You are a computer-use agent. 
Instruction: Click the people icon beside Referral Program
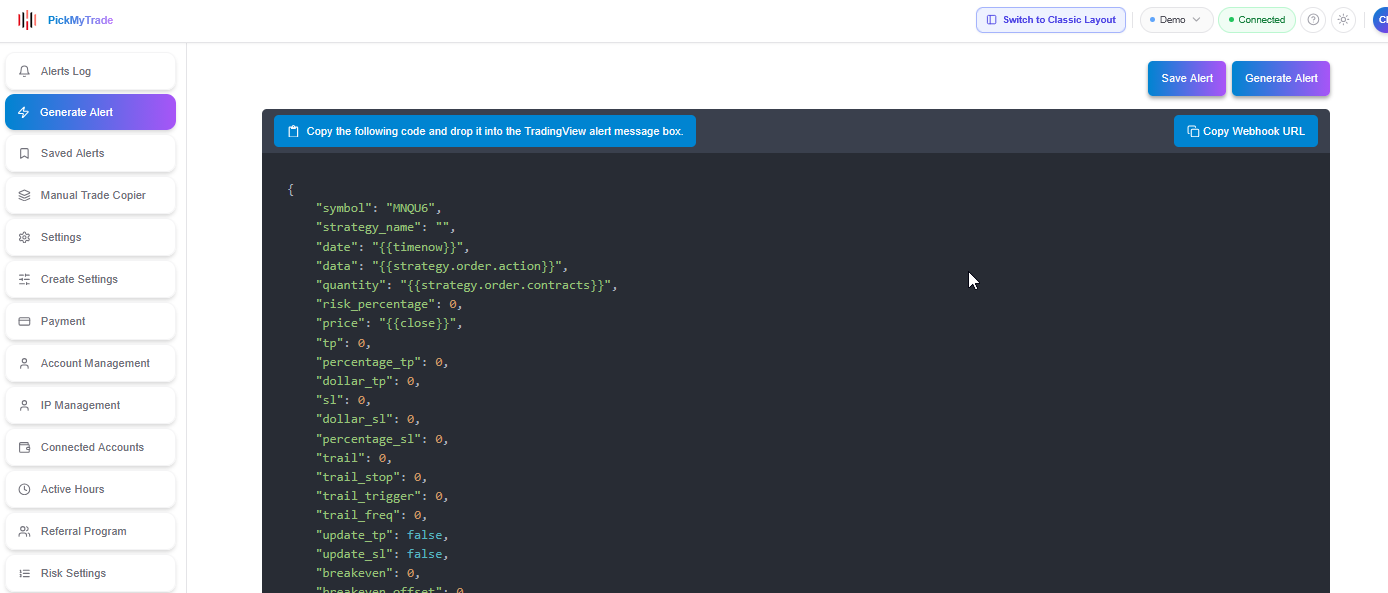pyautogui.click(x=24, y=531)
